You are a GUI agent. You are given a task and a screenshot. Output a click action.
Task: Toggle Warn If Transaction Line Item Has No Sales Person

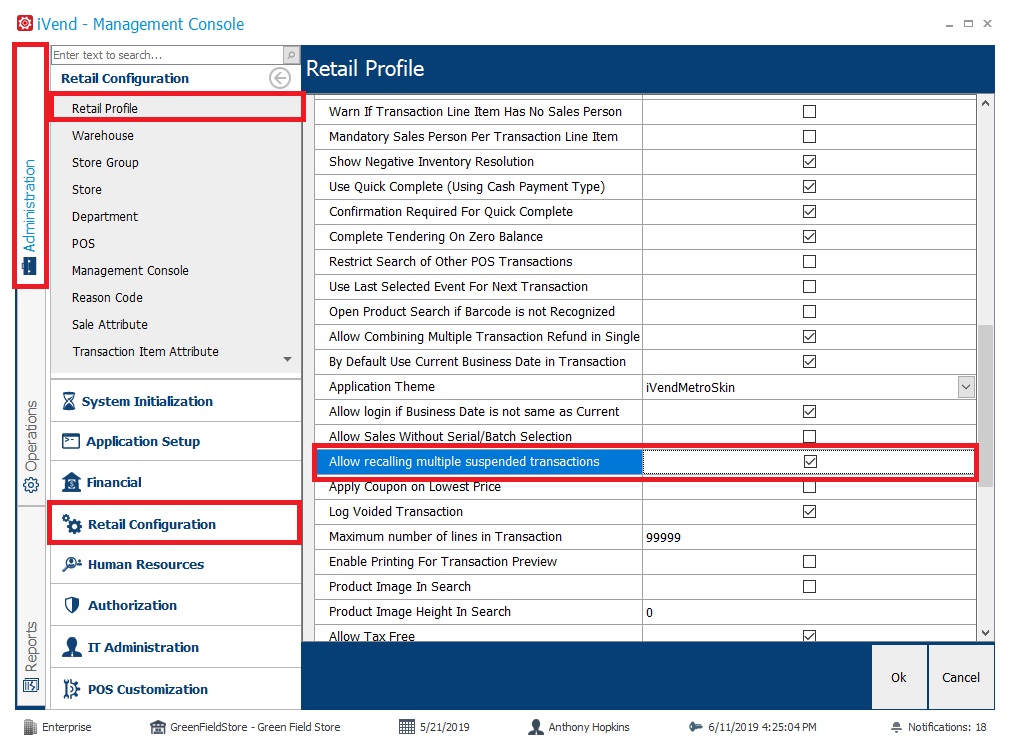(x=809, y=112)
